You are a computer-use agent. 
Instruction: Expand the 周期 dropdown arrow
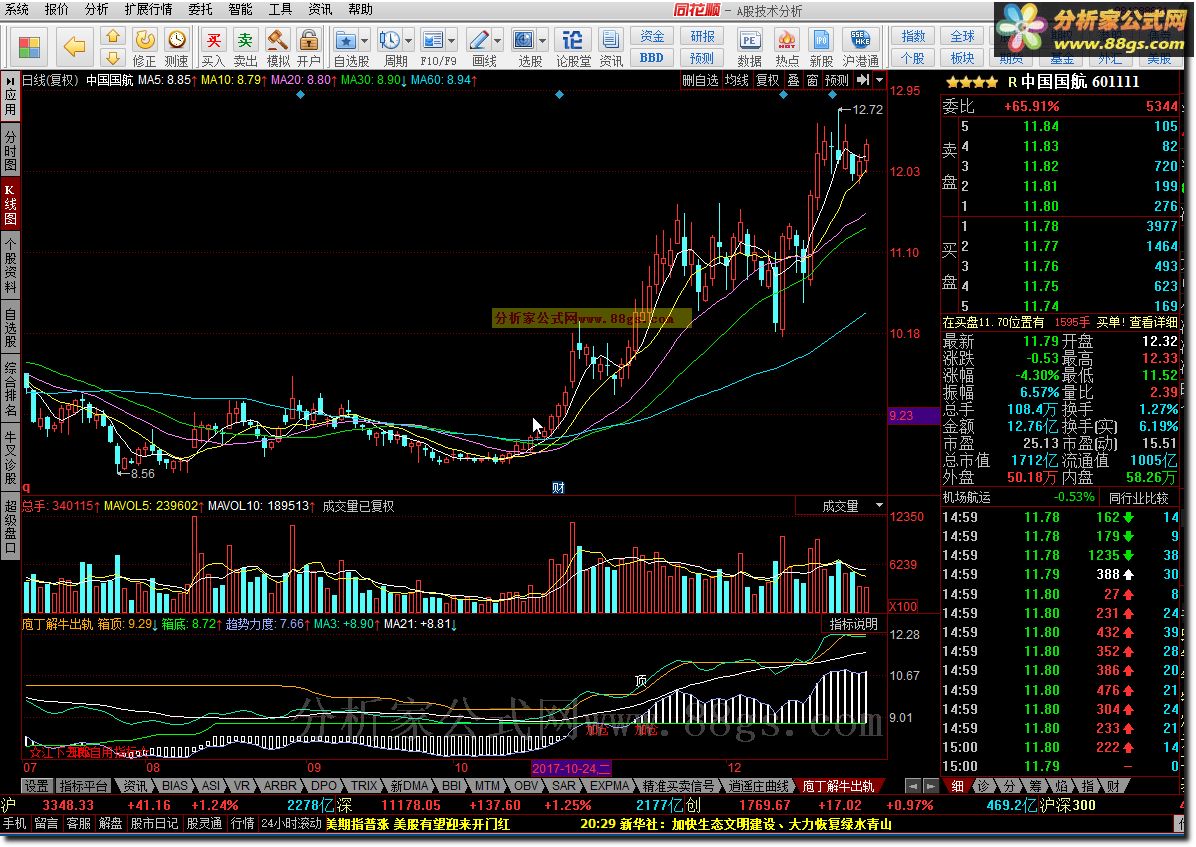click(409, 40)
